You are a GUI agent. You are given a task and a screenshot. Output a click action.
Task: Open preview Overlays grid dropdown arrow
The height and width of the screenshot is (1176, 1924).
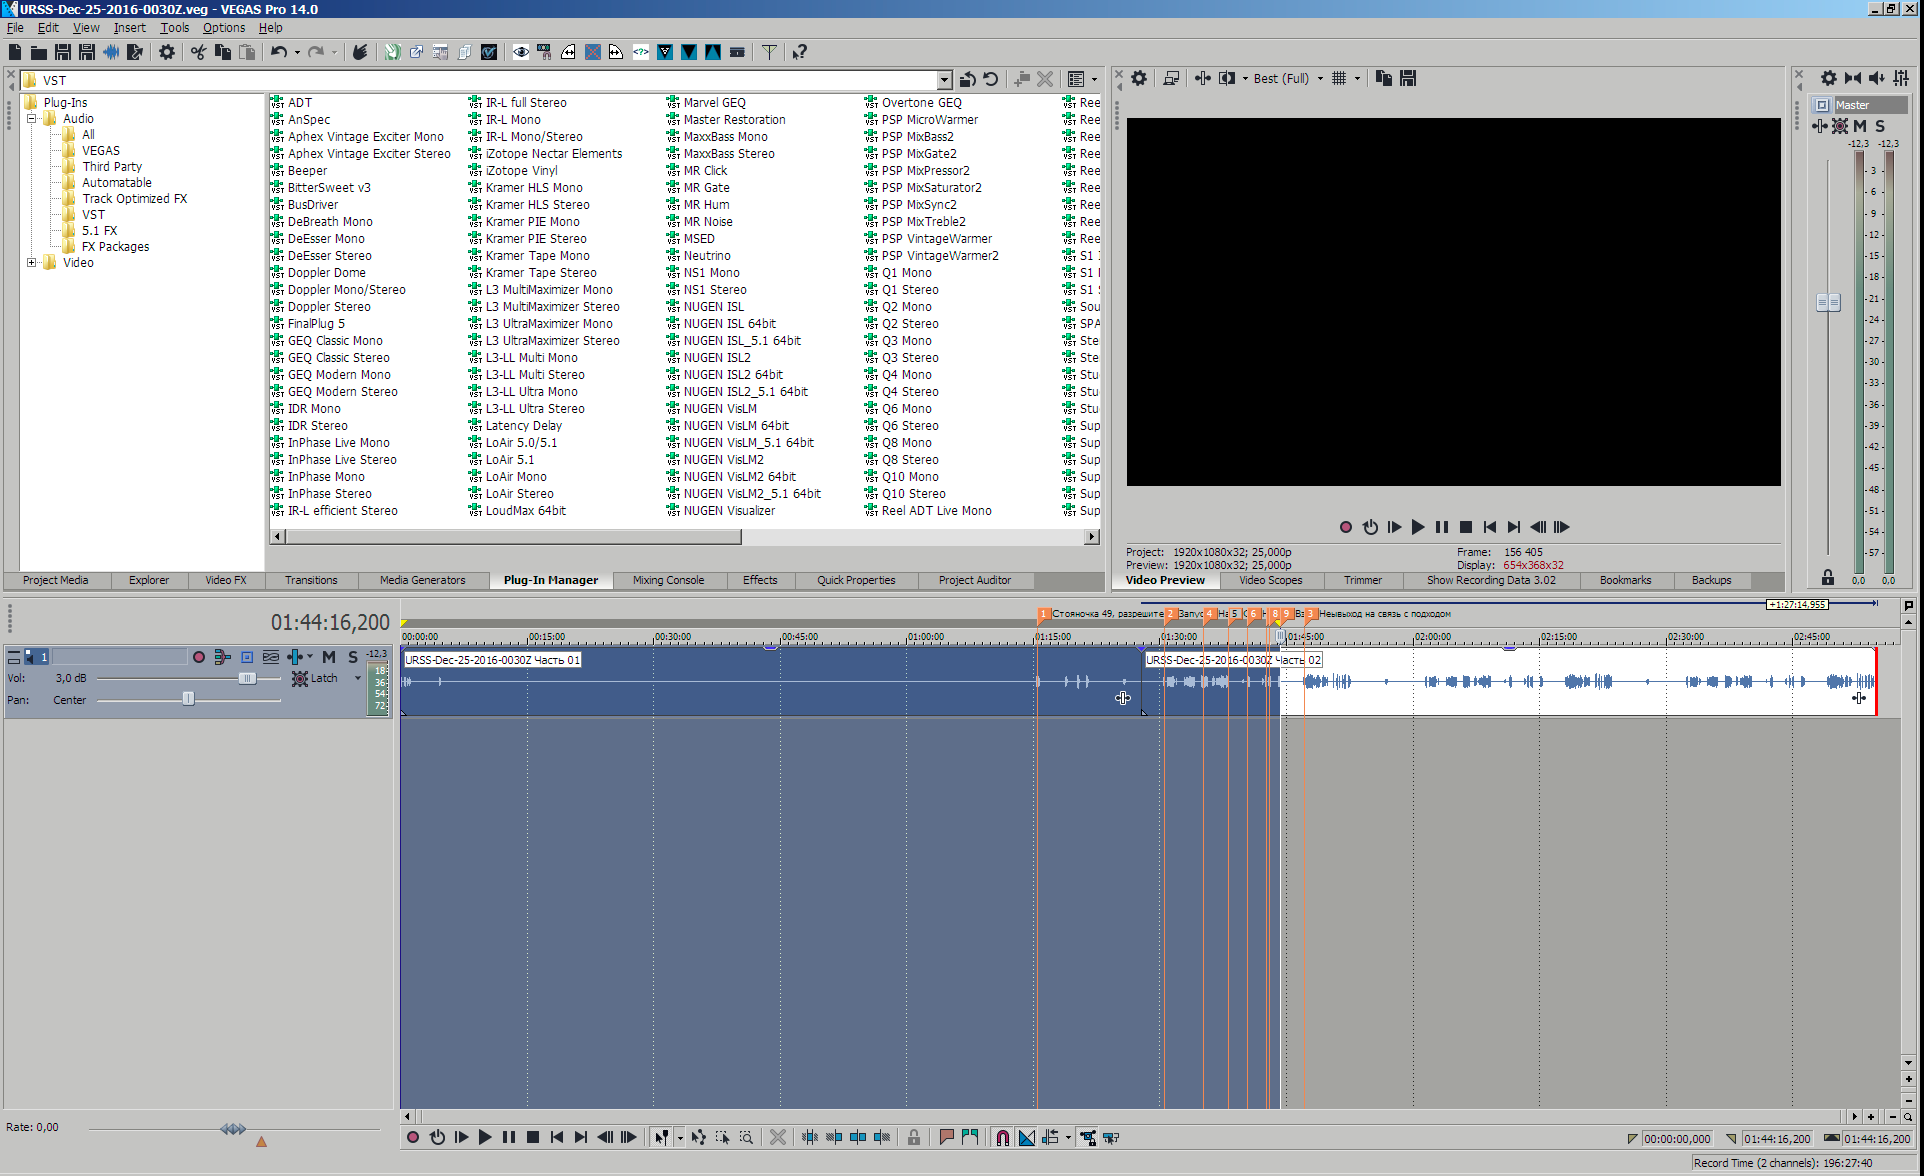pyautogui.click(x=1357, y=78)
